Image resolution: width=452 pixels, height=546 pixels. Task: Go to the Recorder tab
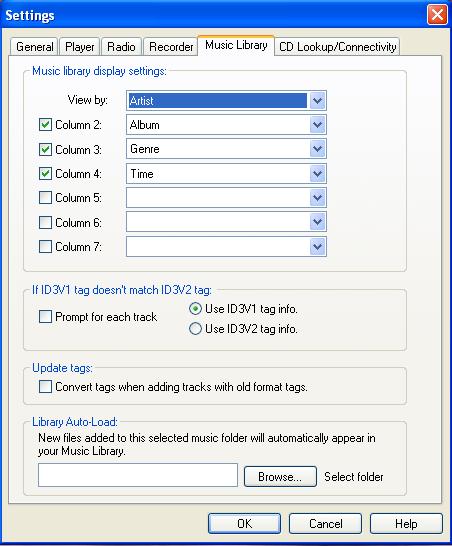click(171, 47)
